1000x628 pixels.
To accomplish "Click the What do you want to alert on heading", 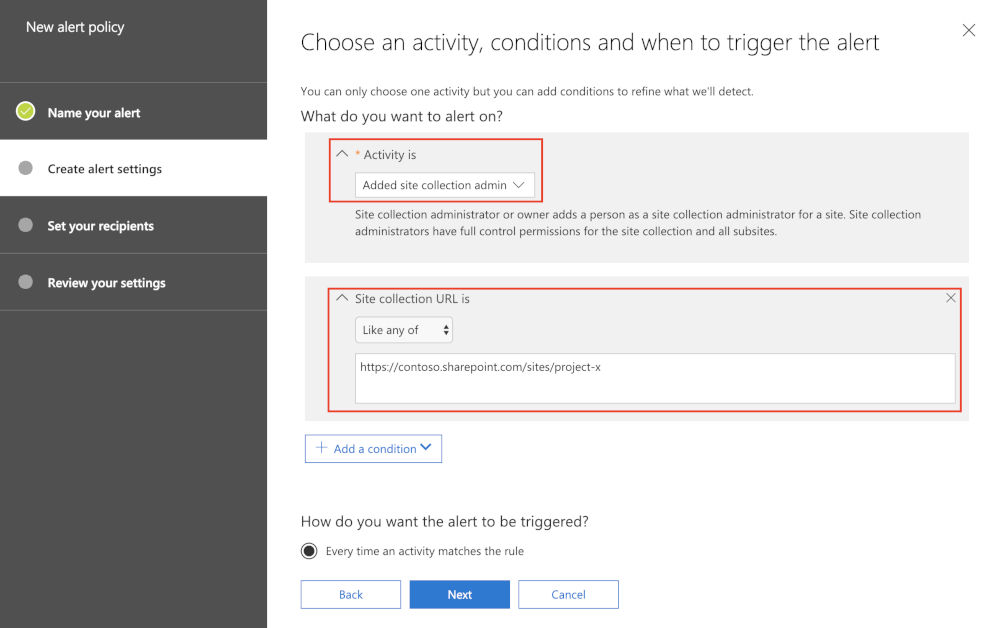I will point(402,116).
